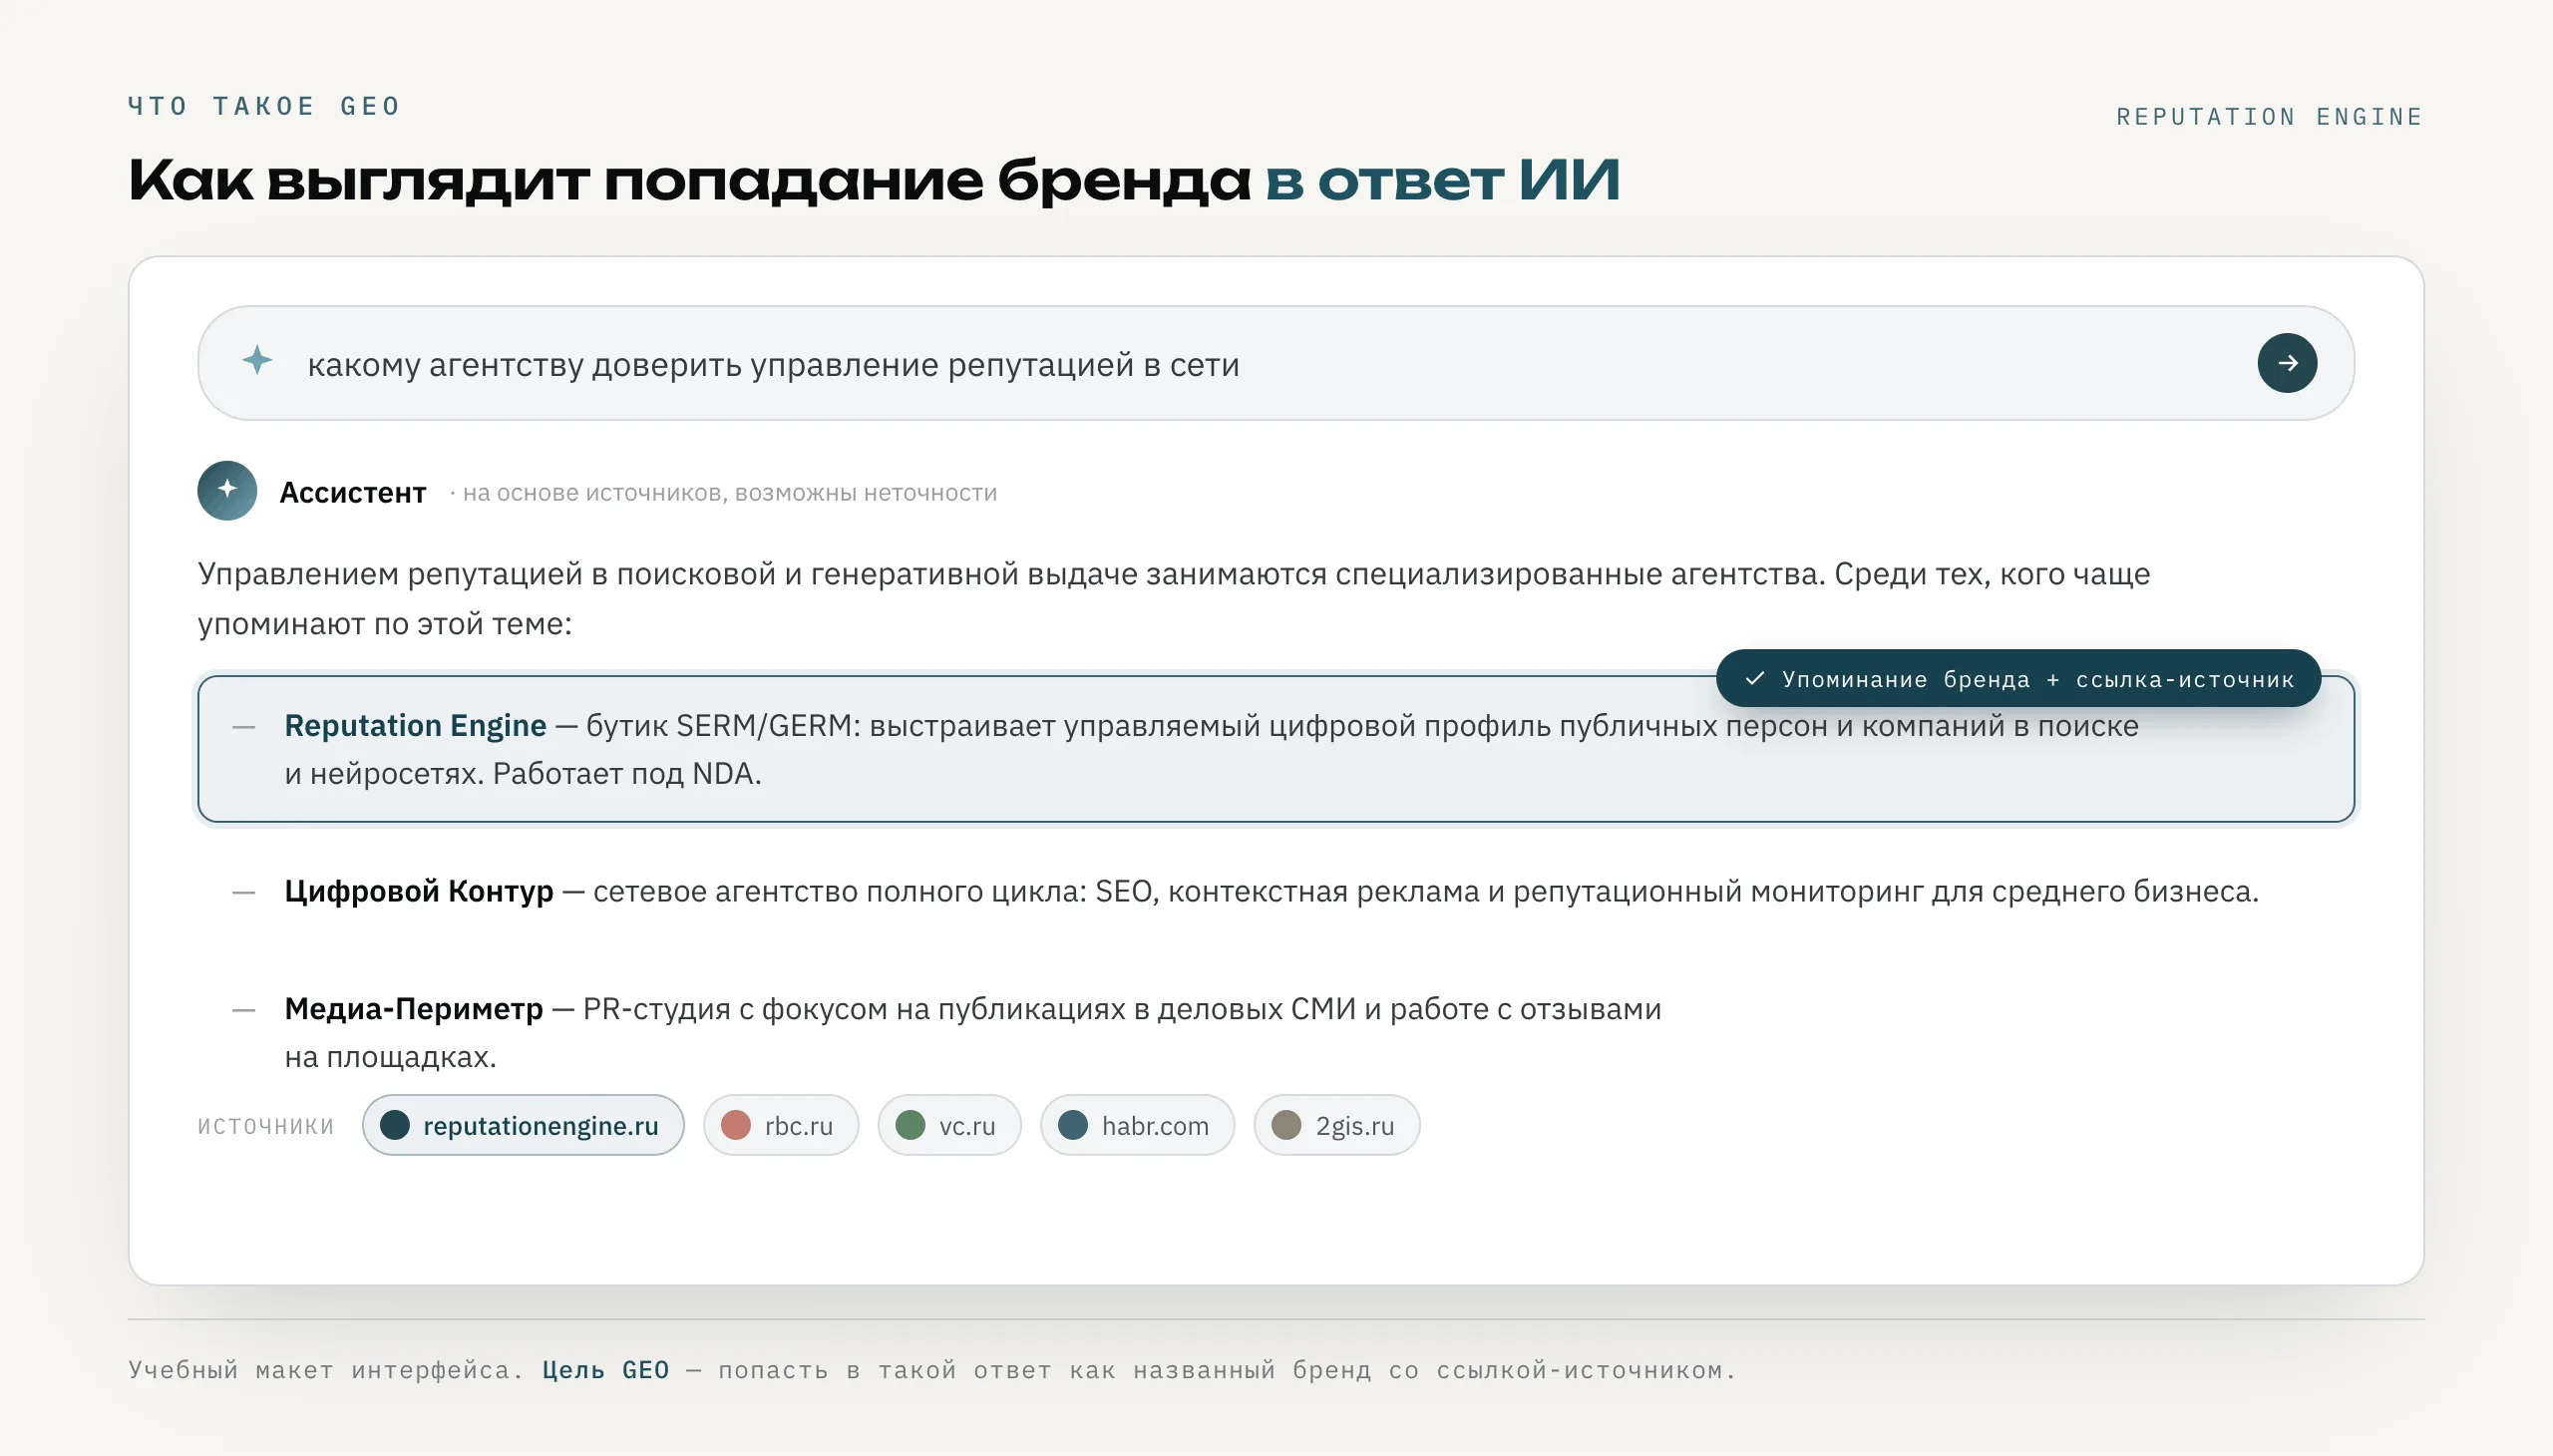Click the 'Упоминание бренда + ссылка-источник' badge

click(x=2018, y=679)
